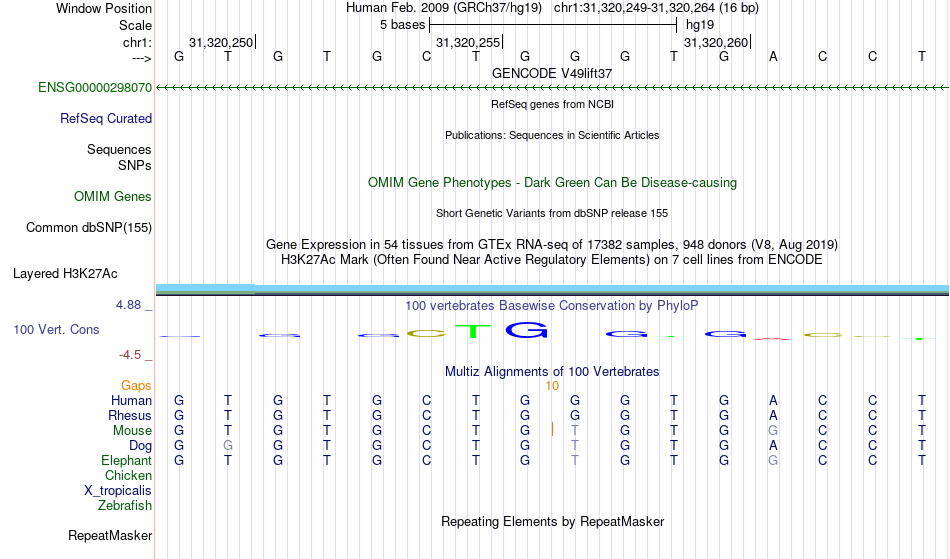
Task: Click the Layered H3K27Ac track label
Action: pos(65,273)
